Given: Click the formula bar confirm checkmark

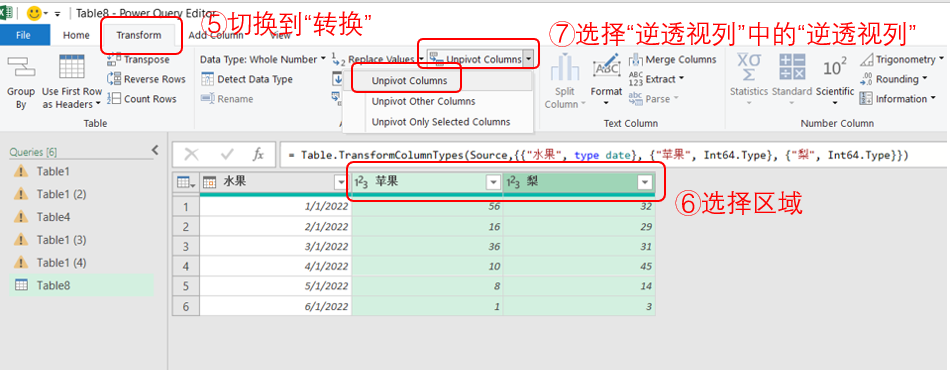Looking at the screenshot, I should (x=227, y=154).
